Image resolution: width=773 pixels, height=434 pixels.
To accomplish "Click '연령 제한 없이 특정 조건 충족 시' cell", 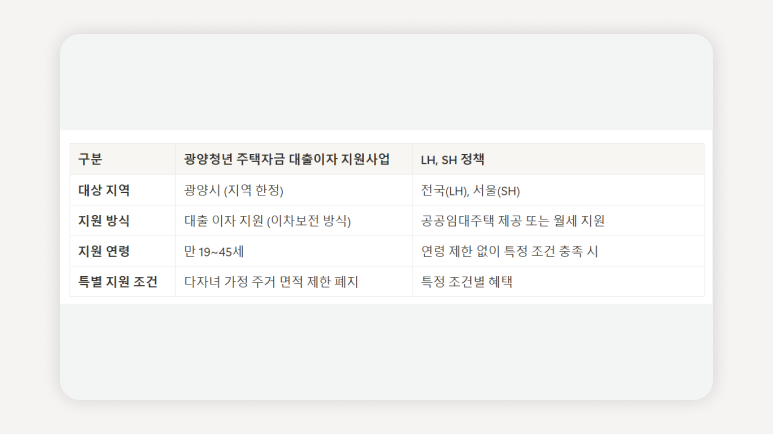I will click(x=558, y=251).
